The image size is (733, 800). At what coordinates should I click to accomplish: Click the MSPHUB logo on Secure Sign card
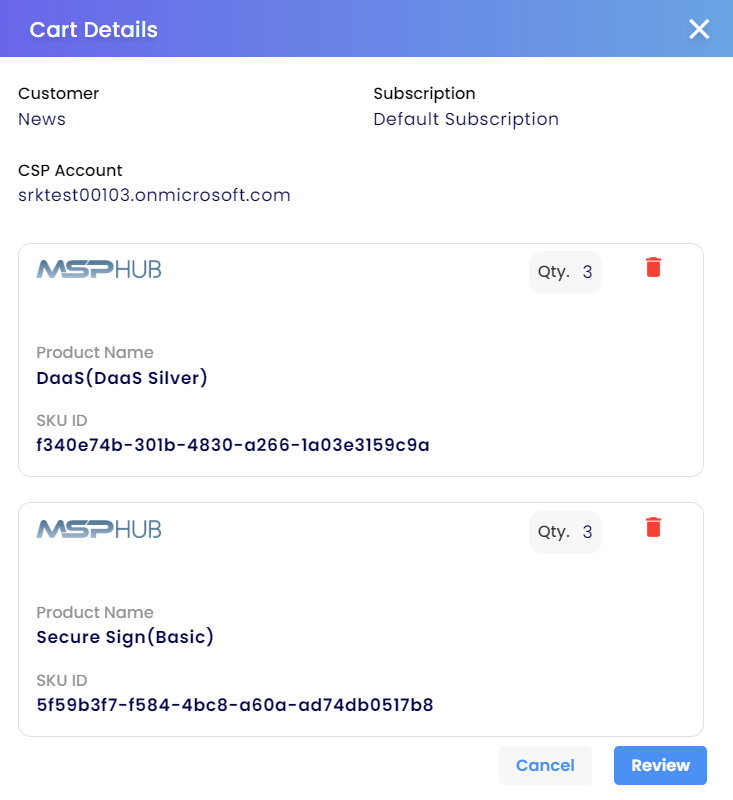(x=99, y=529)
